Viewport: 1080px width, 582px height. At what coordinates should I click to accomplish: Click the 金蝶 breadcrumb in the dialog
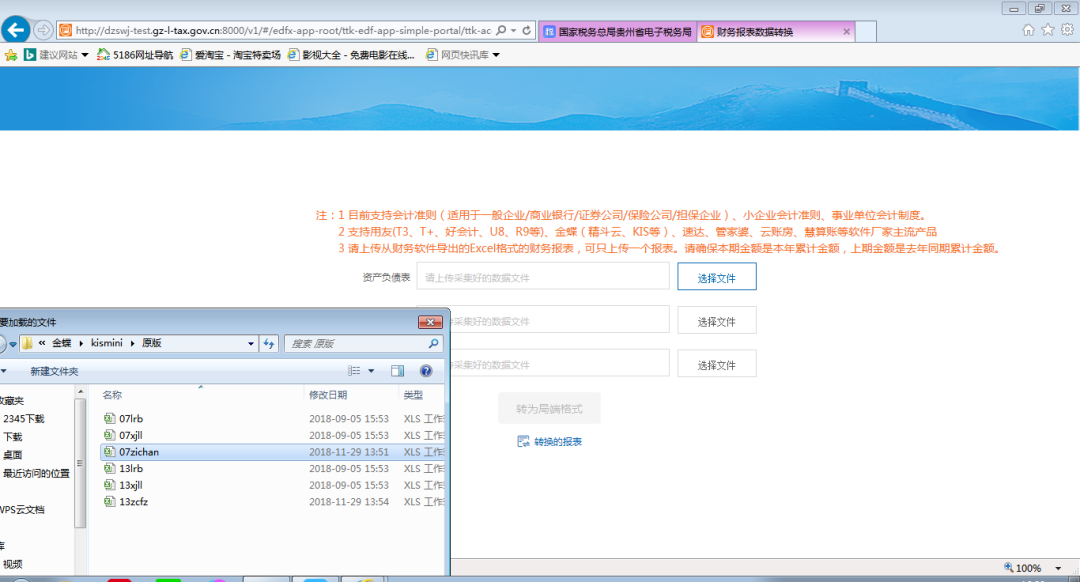click(x=62, y=343)
